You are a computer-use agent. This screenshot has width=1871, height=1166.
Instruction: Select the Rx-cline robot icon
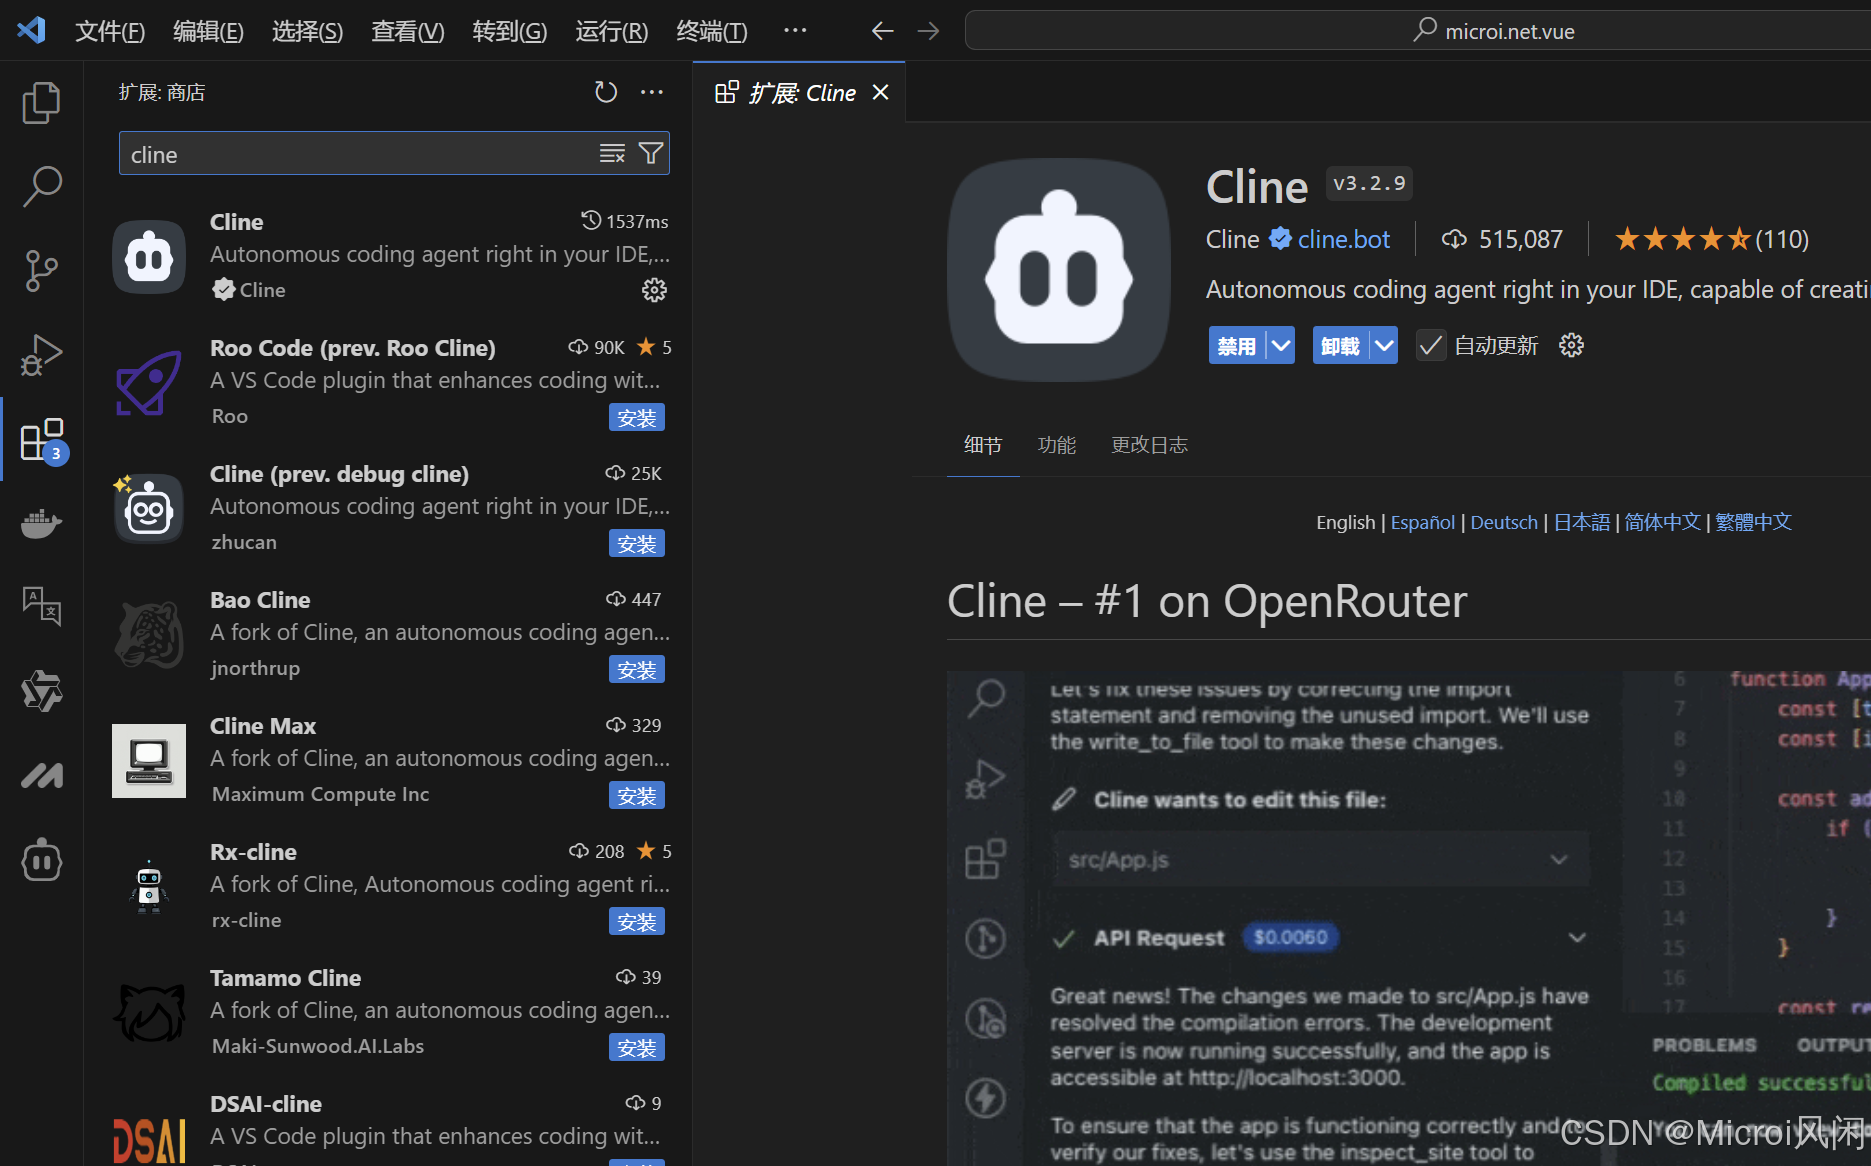[x=149, y=886]
